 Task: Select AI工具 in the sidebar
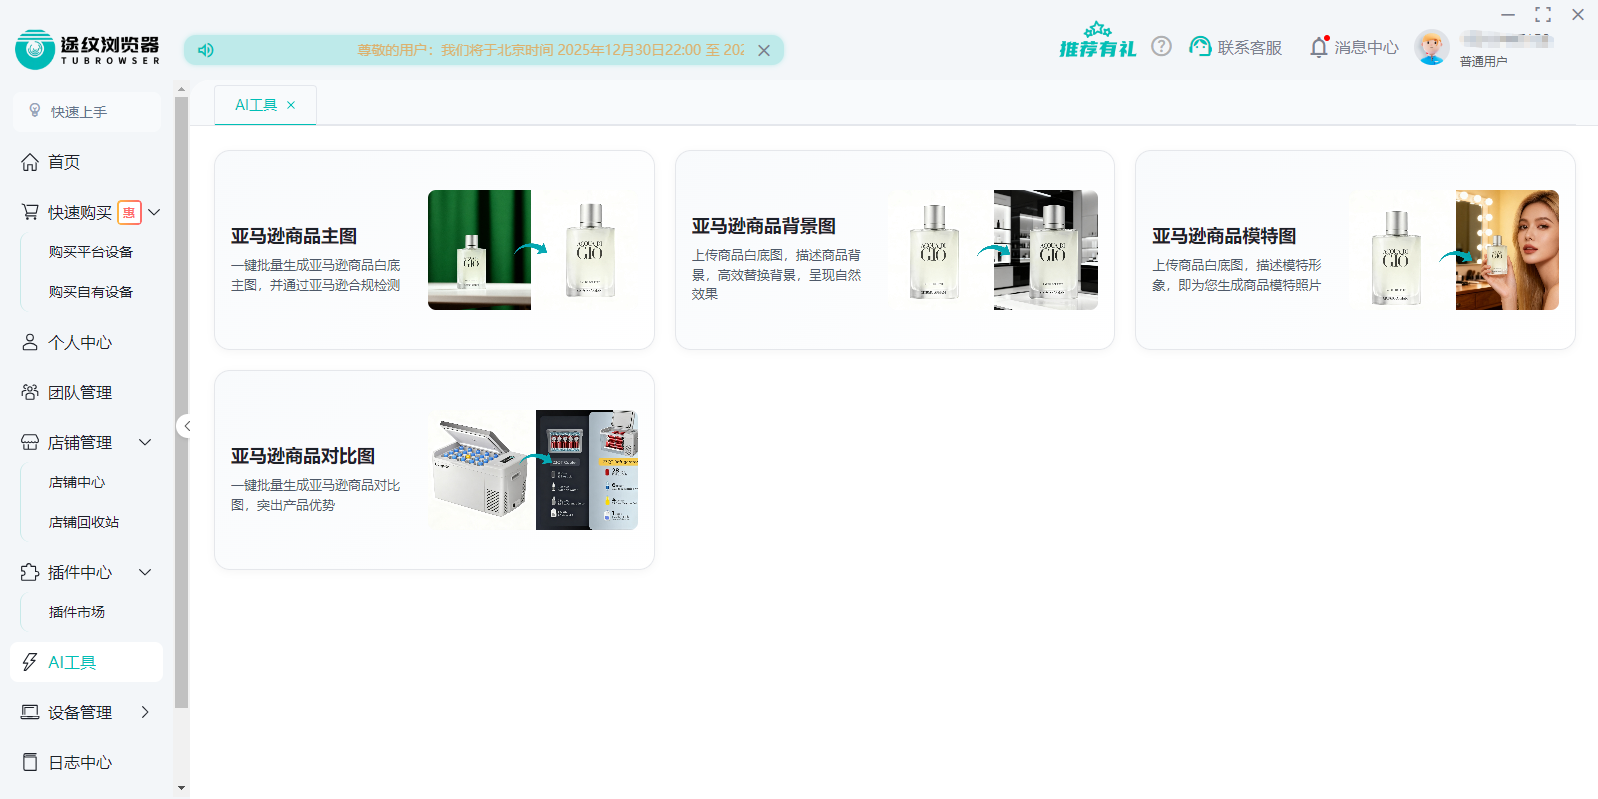(72, 662)
